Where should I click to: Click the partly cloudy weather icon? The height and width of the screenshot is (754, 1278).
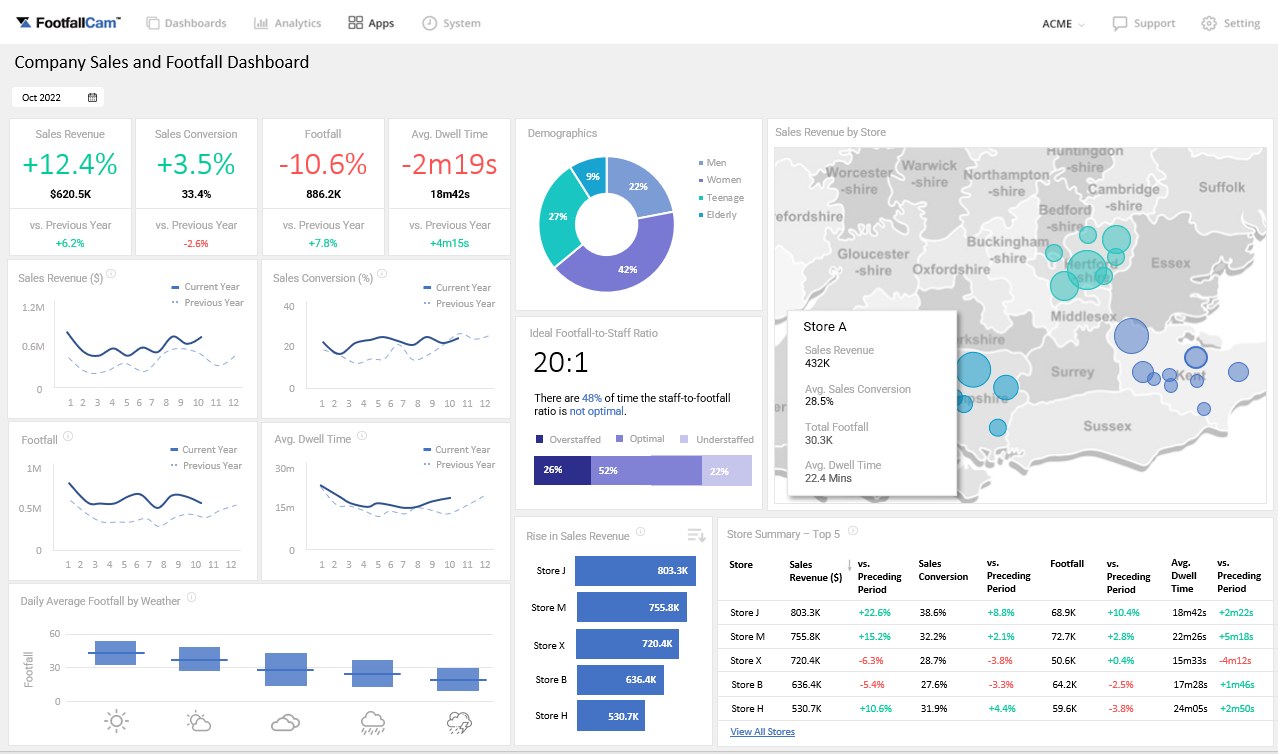(200, 720)
